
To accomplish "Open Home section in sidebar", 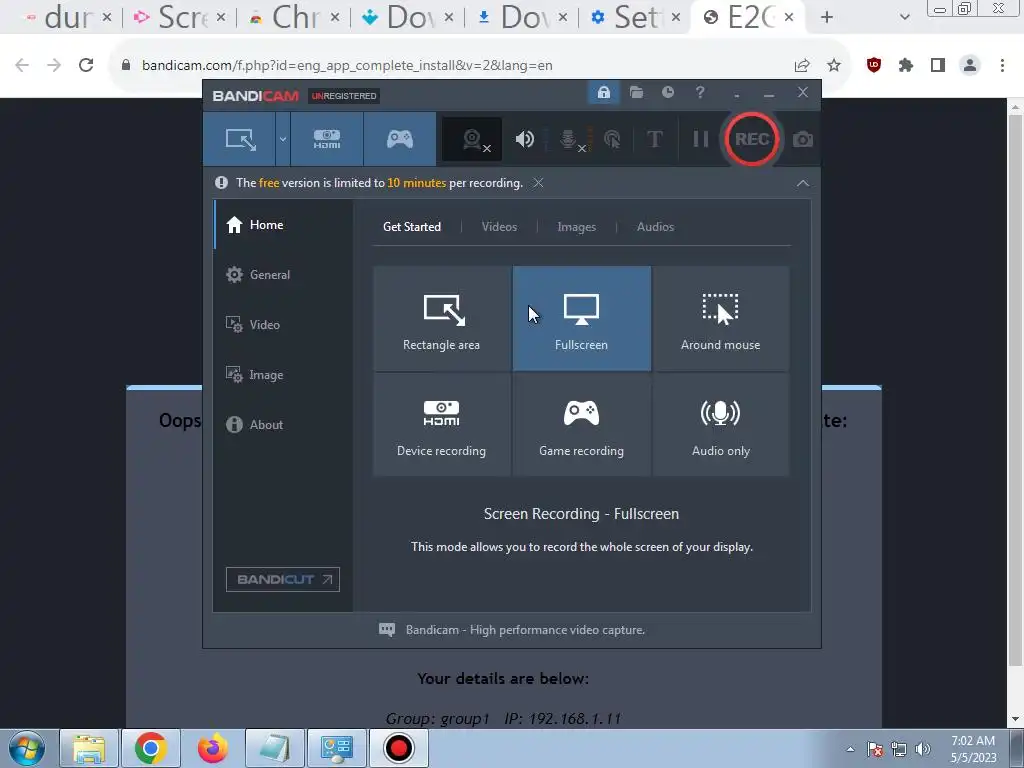I will click(283, 225).
